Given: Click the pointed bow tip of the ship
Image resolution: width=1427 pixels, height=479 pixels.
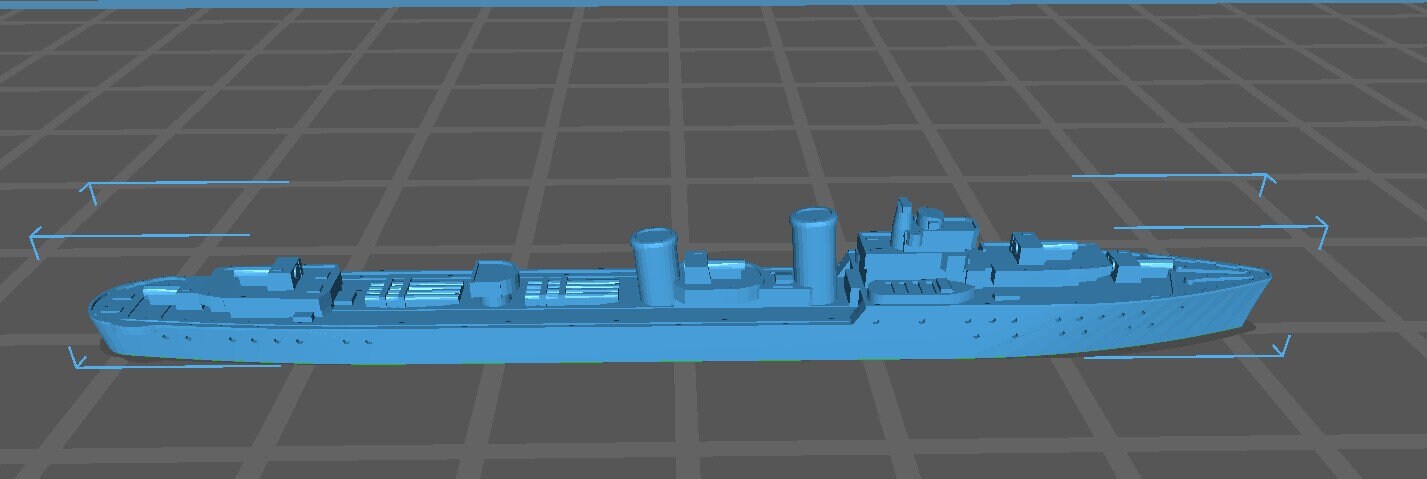Looking at the screenshot, I should coord(1268,274).
